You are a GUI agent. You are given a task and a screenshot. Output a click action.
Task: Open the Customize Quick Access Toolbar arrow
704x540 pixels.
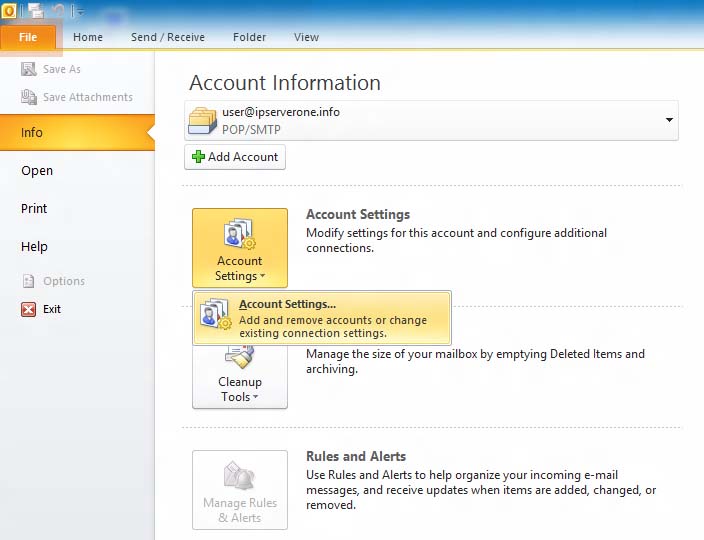point(80,12)
